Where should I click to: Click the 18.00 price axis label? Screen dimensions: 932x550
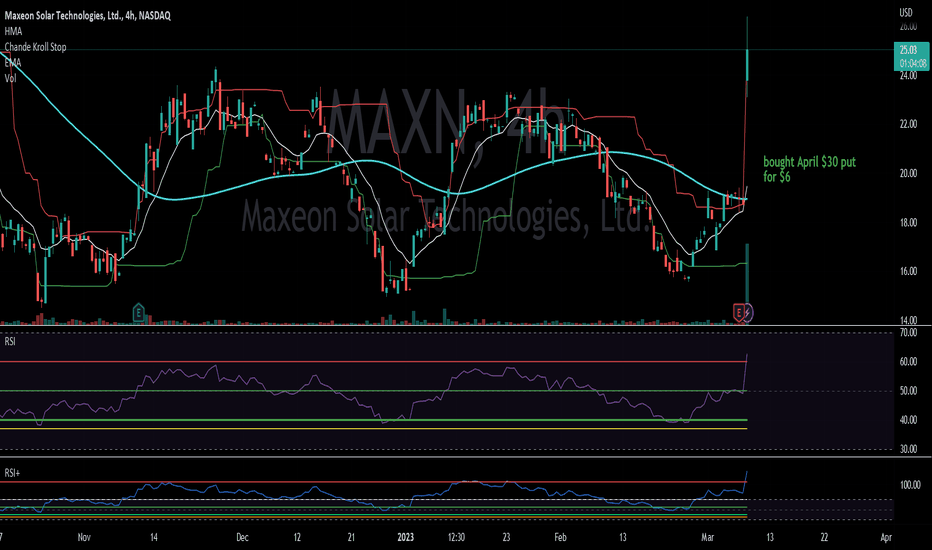pos(908,222)
